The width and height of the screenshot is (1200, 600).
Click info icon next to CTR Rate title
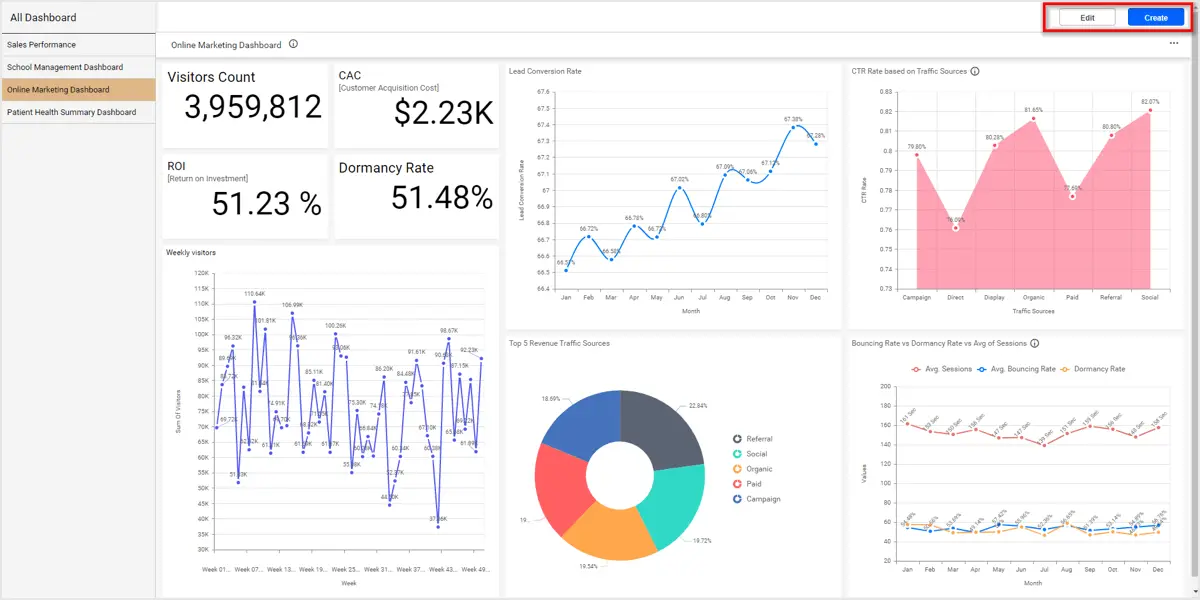pyautogui.click(x=975, y=71)
